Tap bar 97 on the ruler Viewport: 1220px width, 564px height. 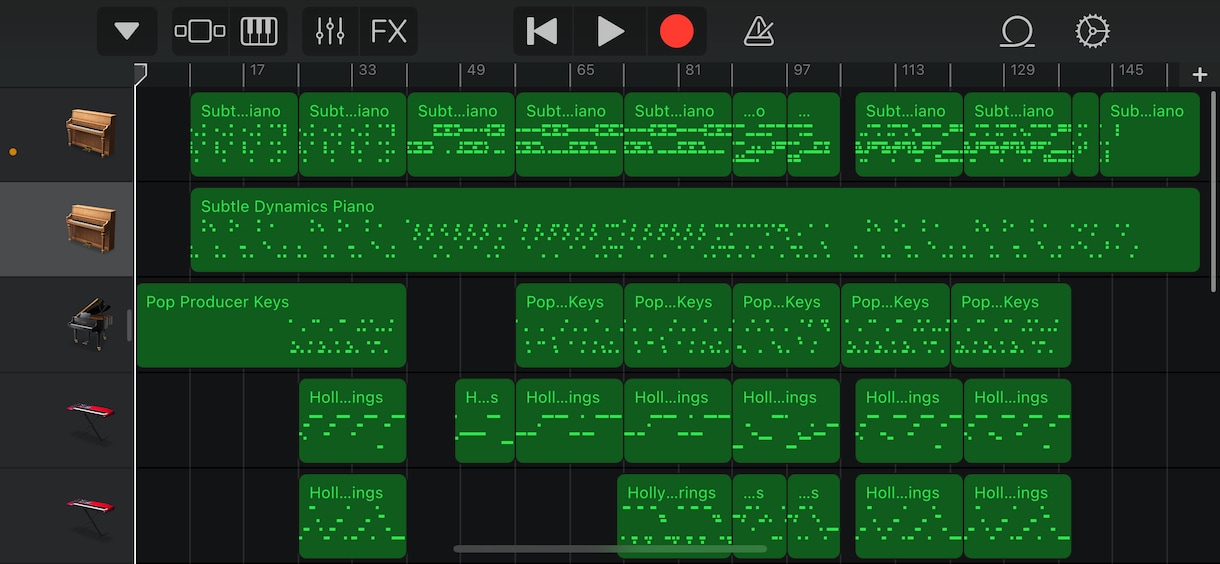[802, 70]
